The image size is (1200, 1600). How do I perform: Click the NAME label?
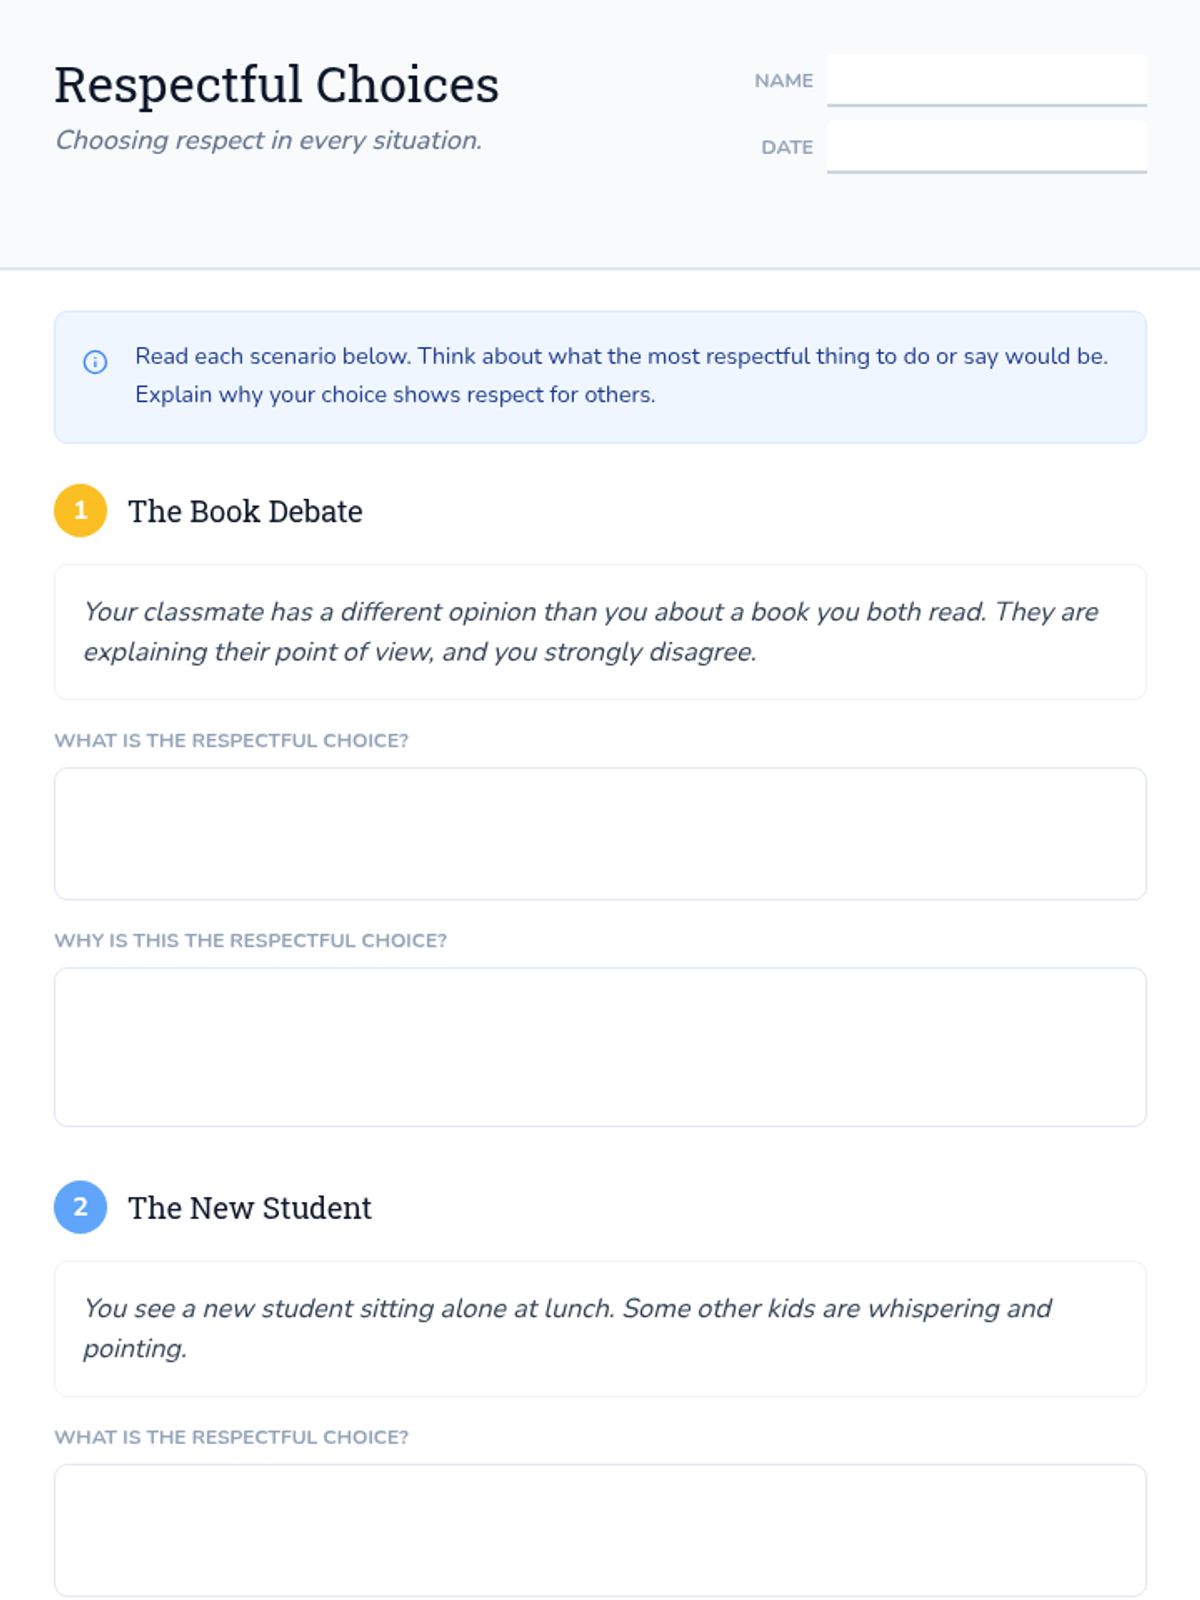click(x=783, y=81)
